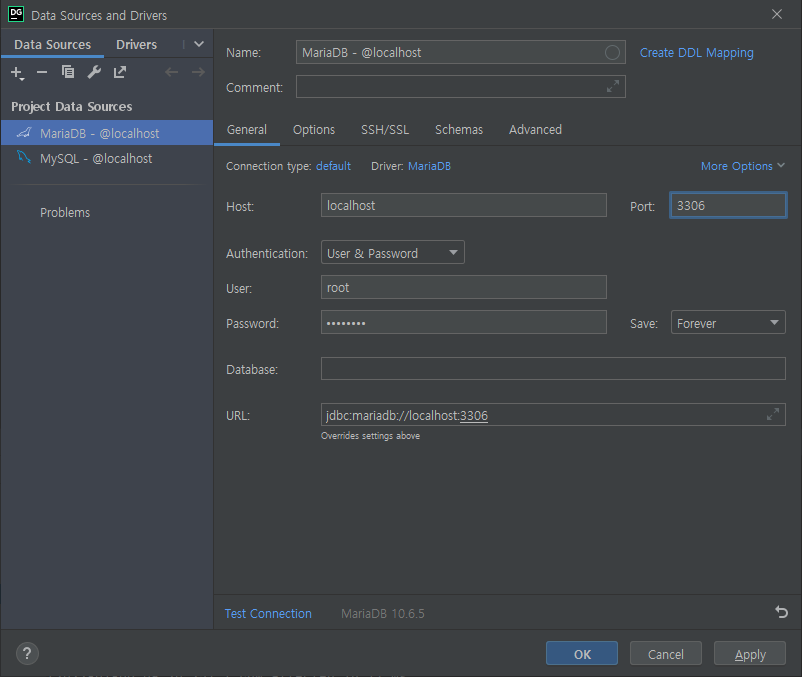Viewport: 802px width, 677px height.
Task: Expand the tabs overflow chevron beside Drivers
Action: point(199,44)
